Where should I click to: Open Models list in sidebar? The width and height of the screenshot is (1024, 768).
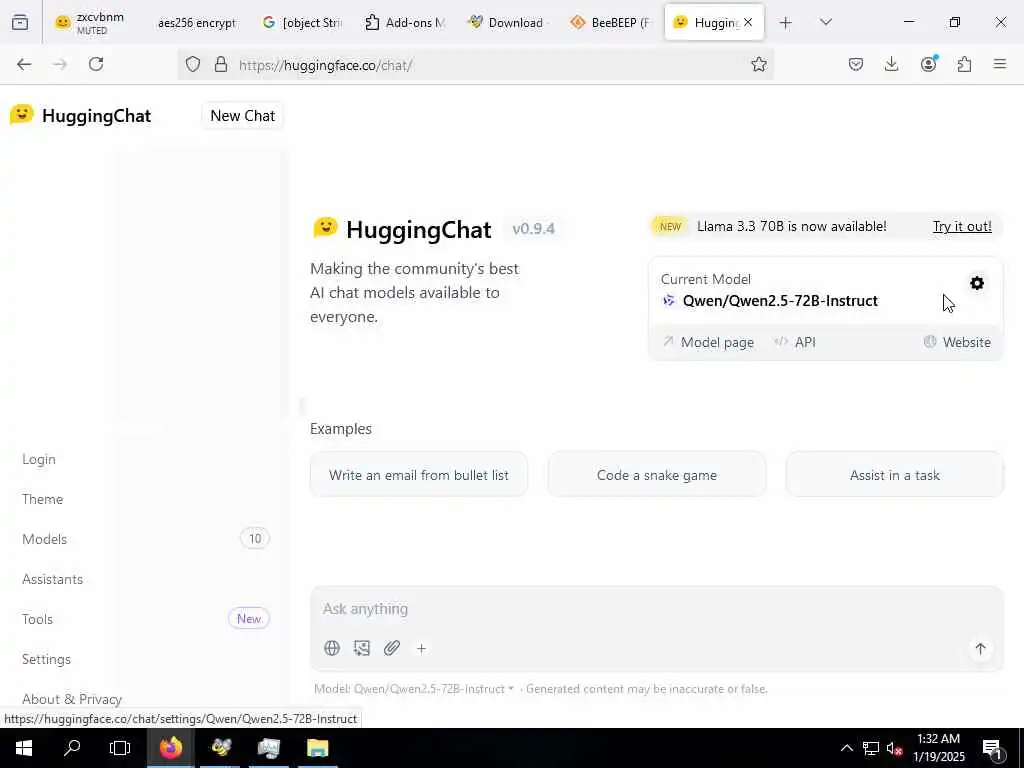(44, 539)
